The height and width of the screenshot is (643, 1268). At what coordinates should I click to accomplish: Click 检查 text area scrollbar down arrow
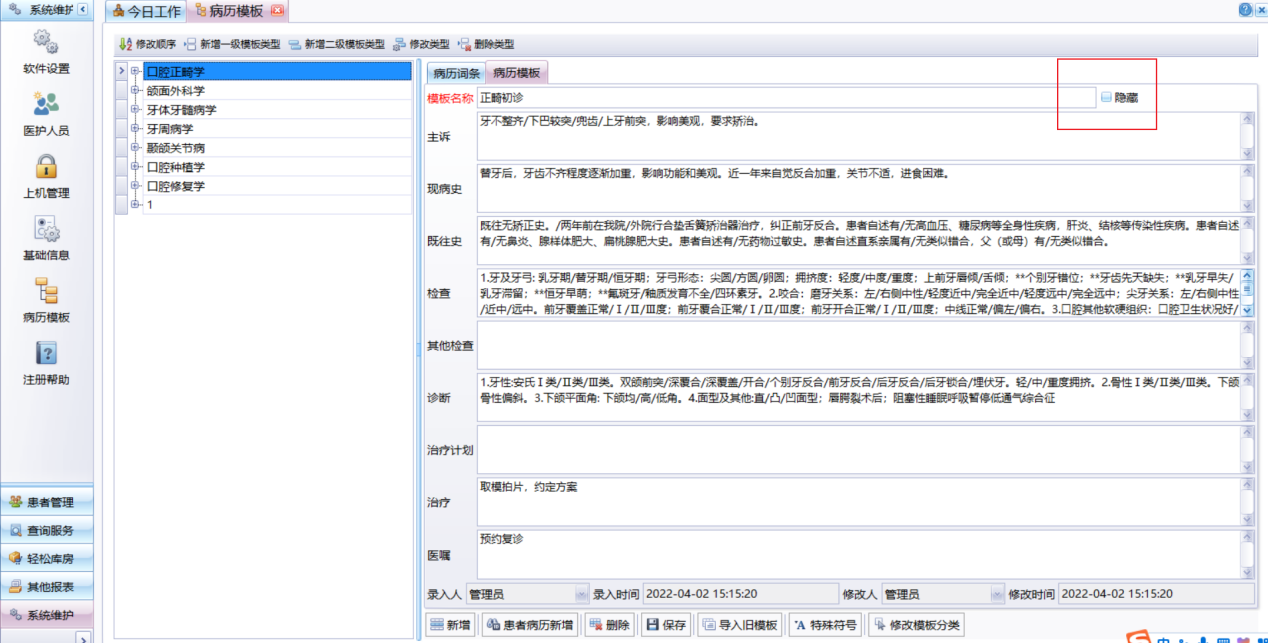[1247, 311]
